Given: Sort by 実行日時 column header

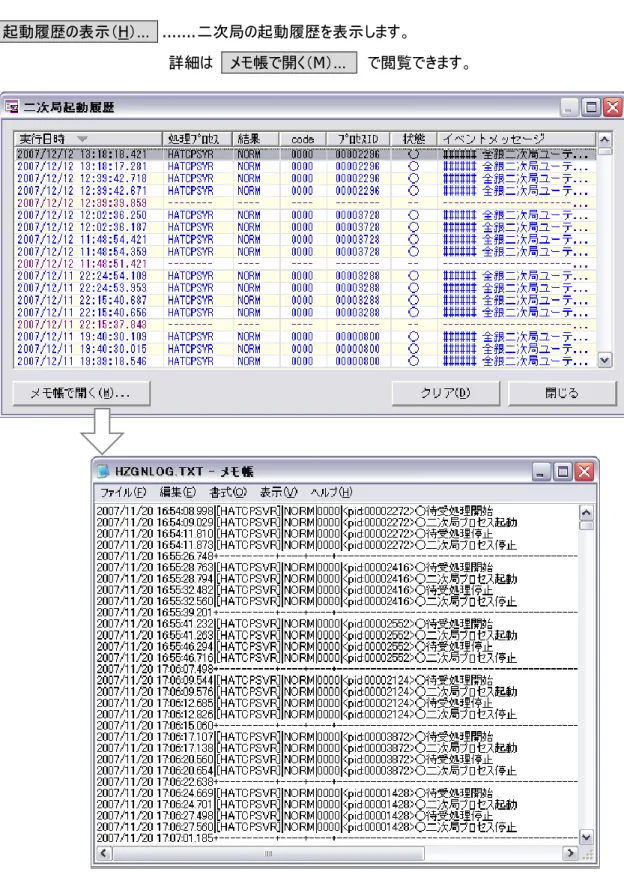Looking at the screenshot, I should click(x=88, y=138).
